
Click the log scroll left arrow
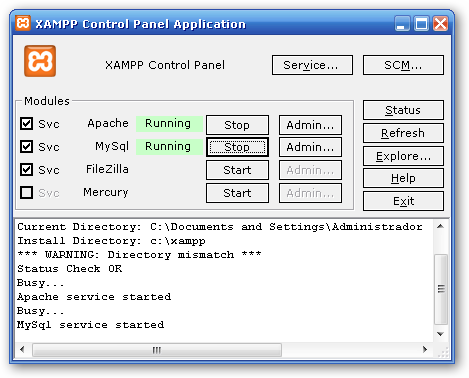click(x=22, y=349)
